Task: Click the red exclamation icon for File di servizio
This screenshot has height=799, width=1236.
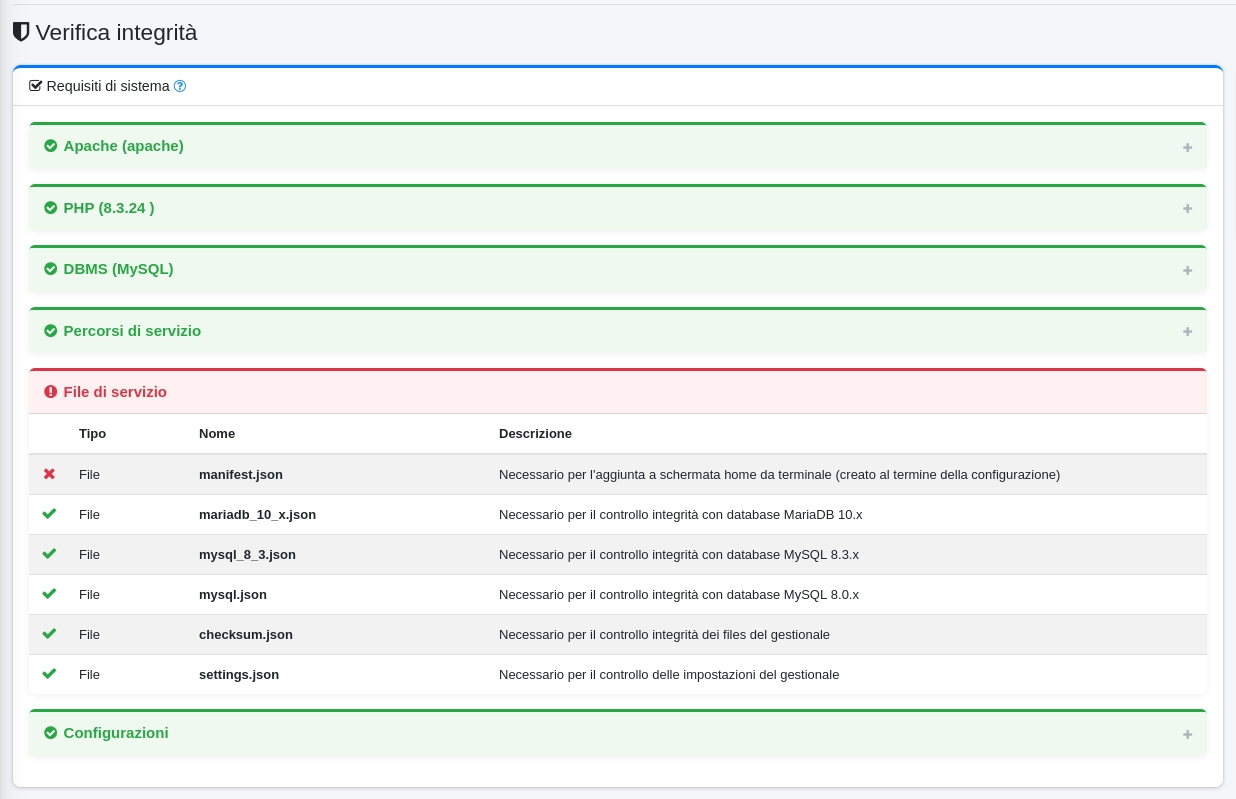Action: (x=51, y=392)
